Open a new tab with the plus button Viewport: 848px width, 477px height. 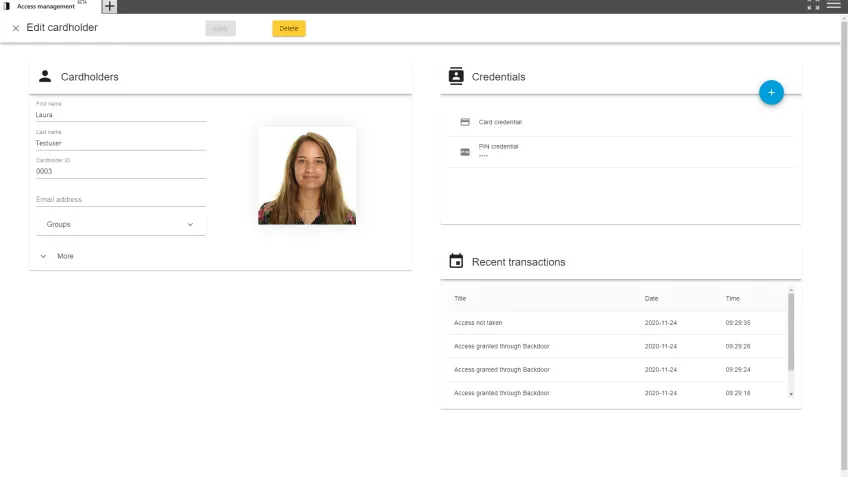(109, 6)
